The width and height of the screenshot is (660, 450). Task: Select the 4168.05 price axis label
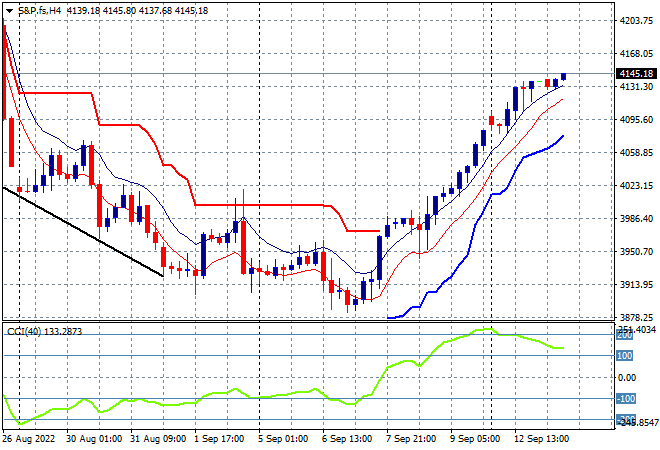(636, 54)
